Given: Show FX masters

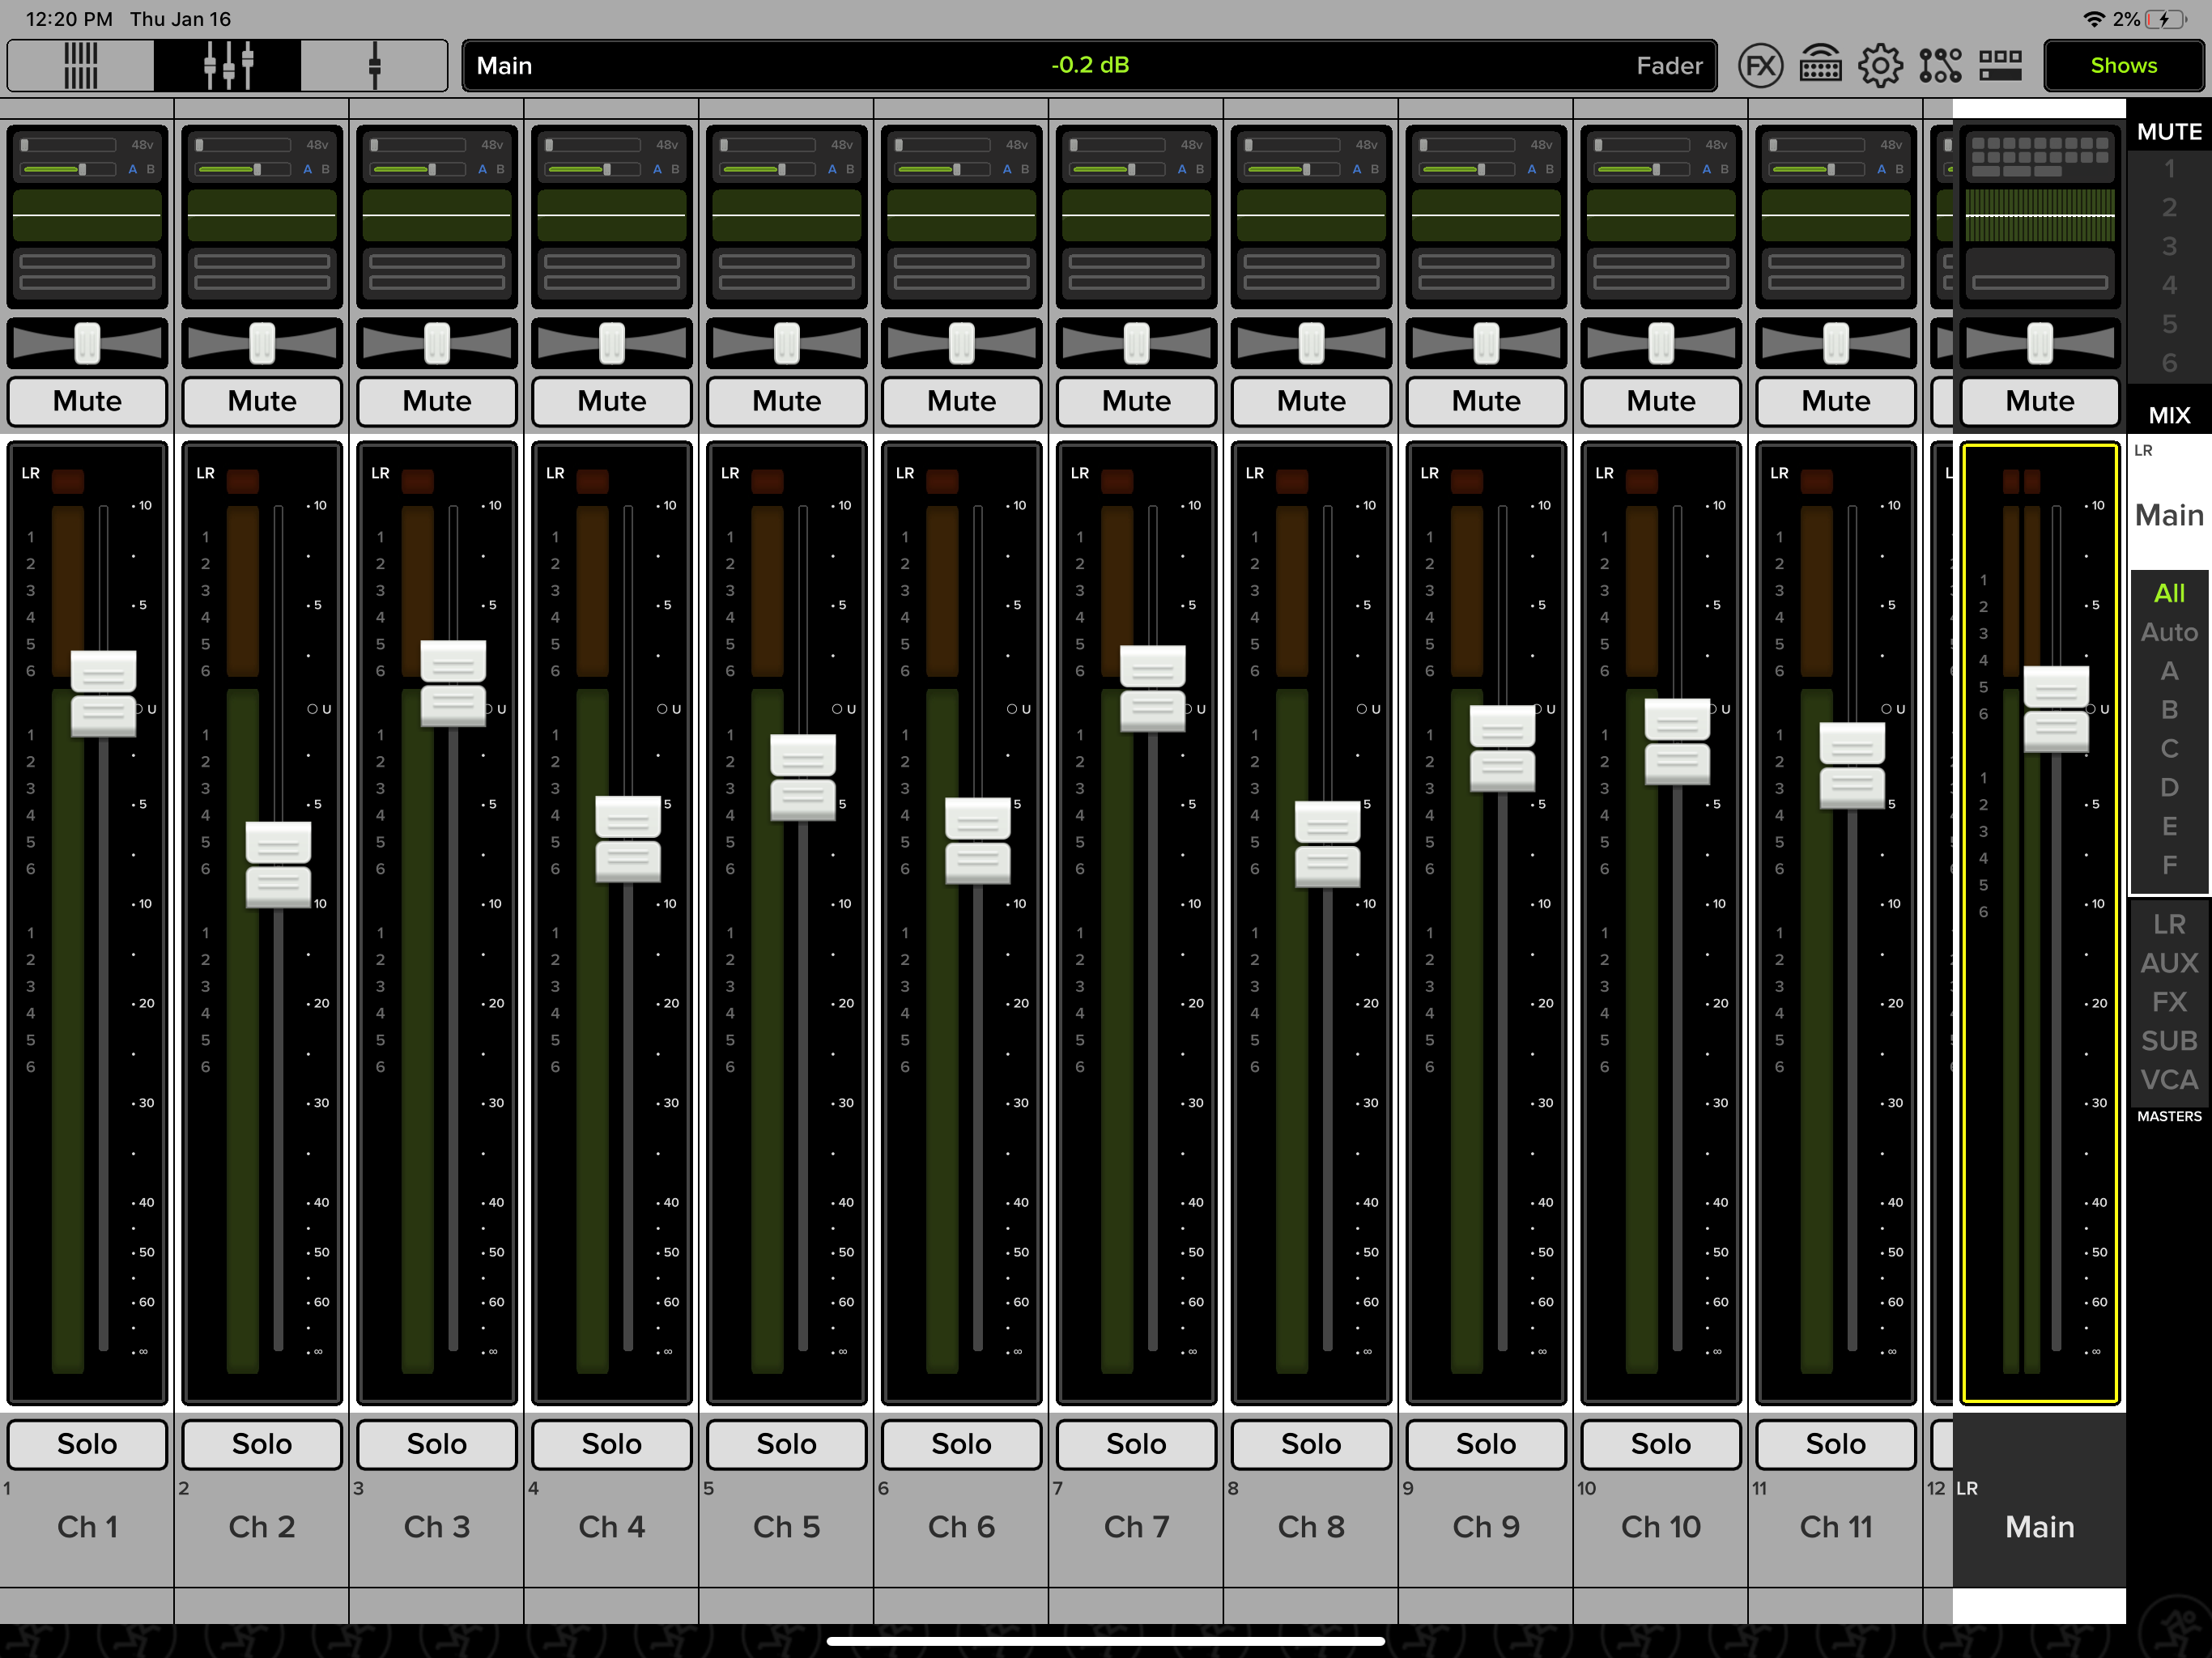Looking at the screenshot, I should coord(2168,1002).
